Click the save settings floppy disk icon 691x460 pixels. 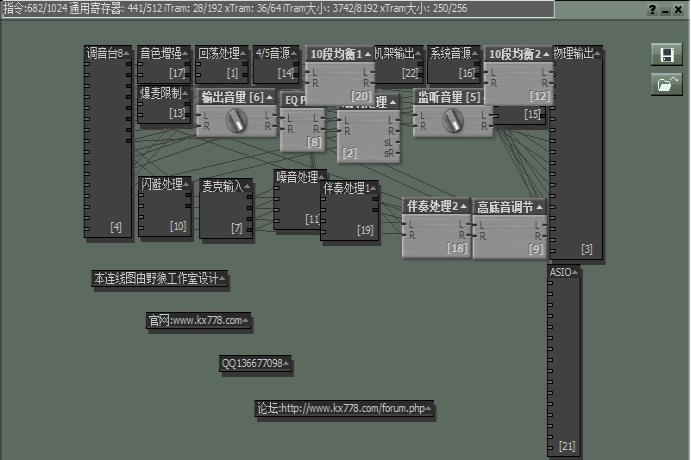[665, 55]
